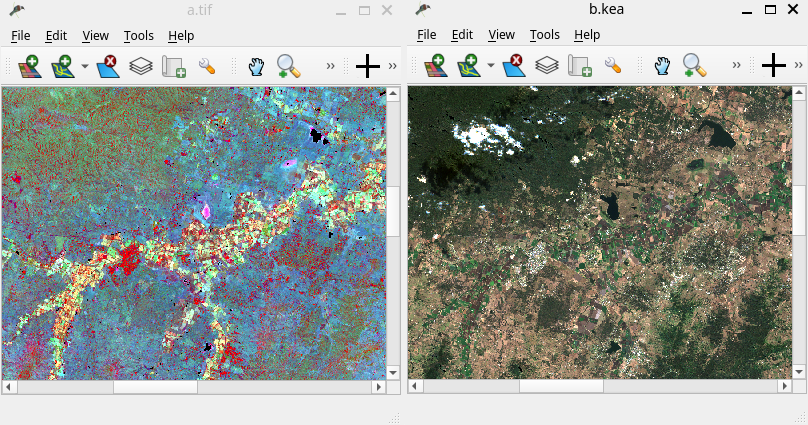Image resolution: width=808 pixels, height=425 pixels.
Task: Expand Add Vector dropdown arrow in a.tif window
Action: [85, 66]
